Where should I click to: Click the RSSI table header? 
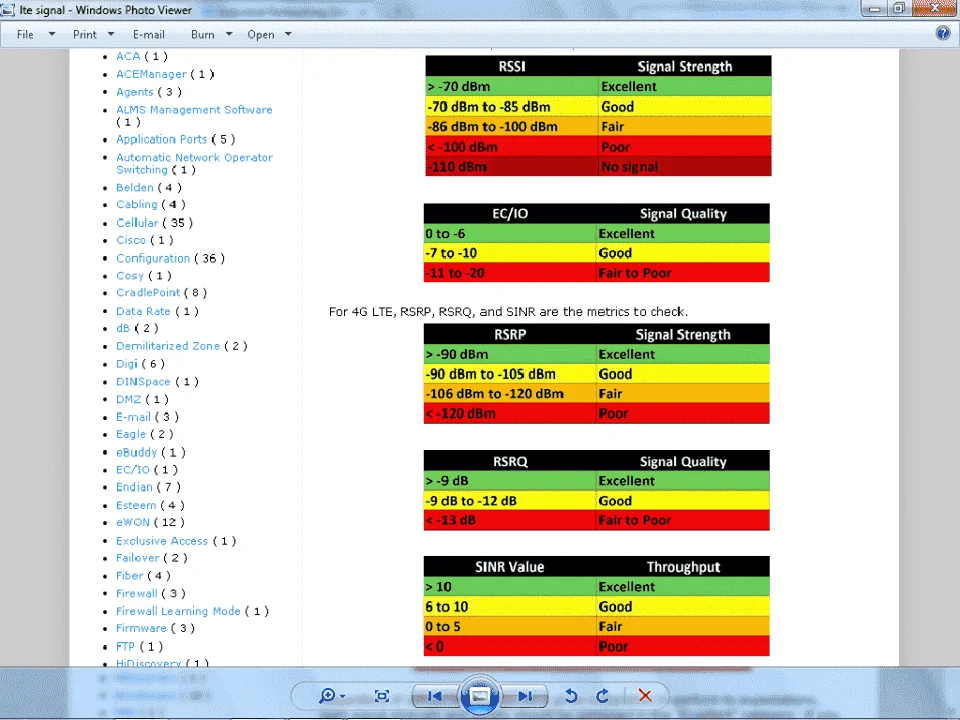[x=512, y=66]
